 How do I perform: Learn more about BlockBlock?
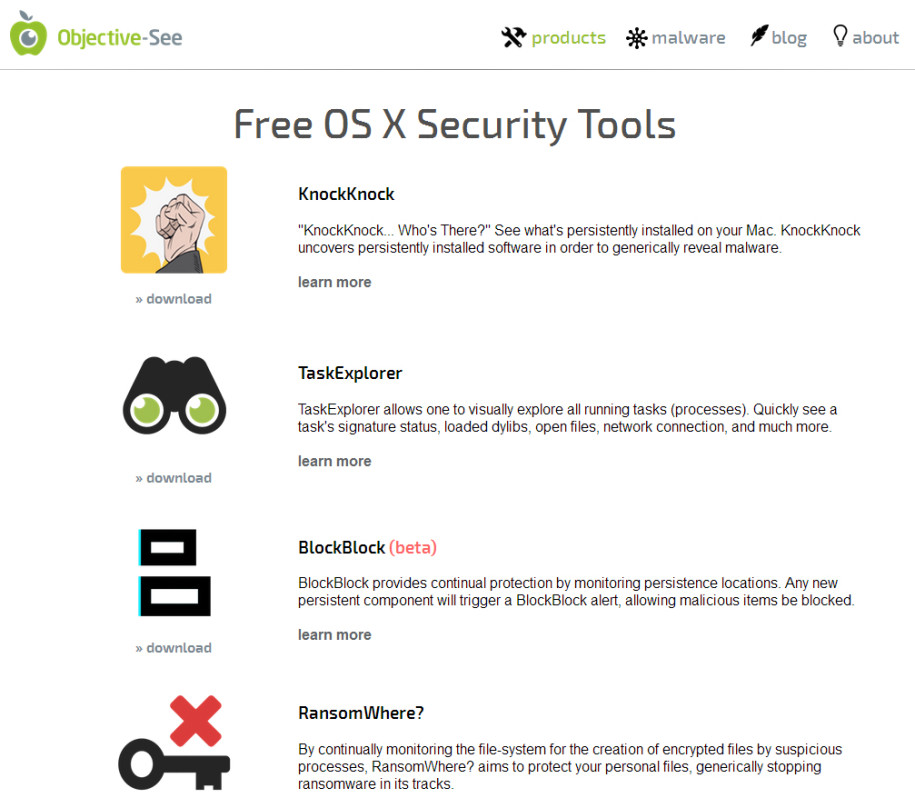(334, 635)
